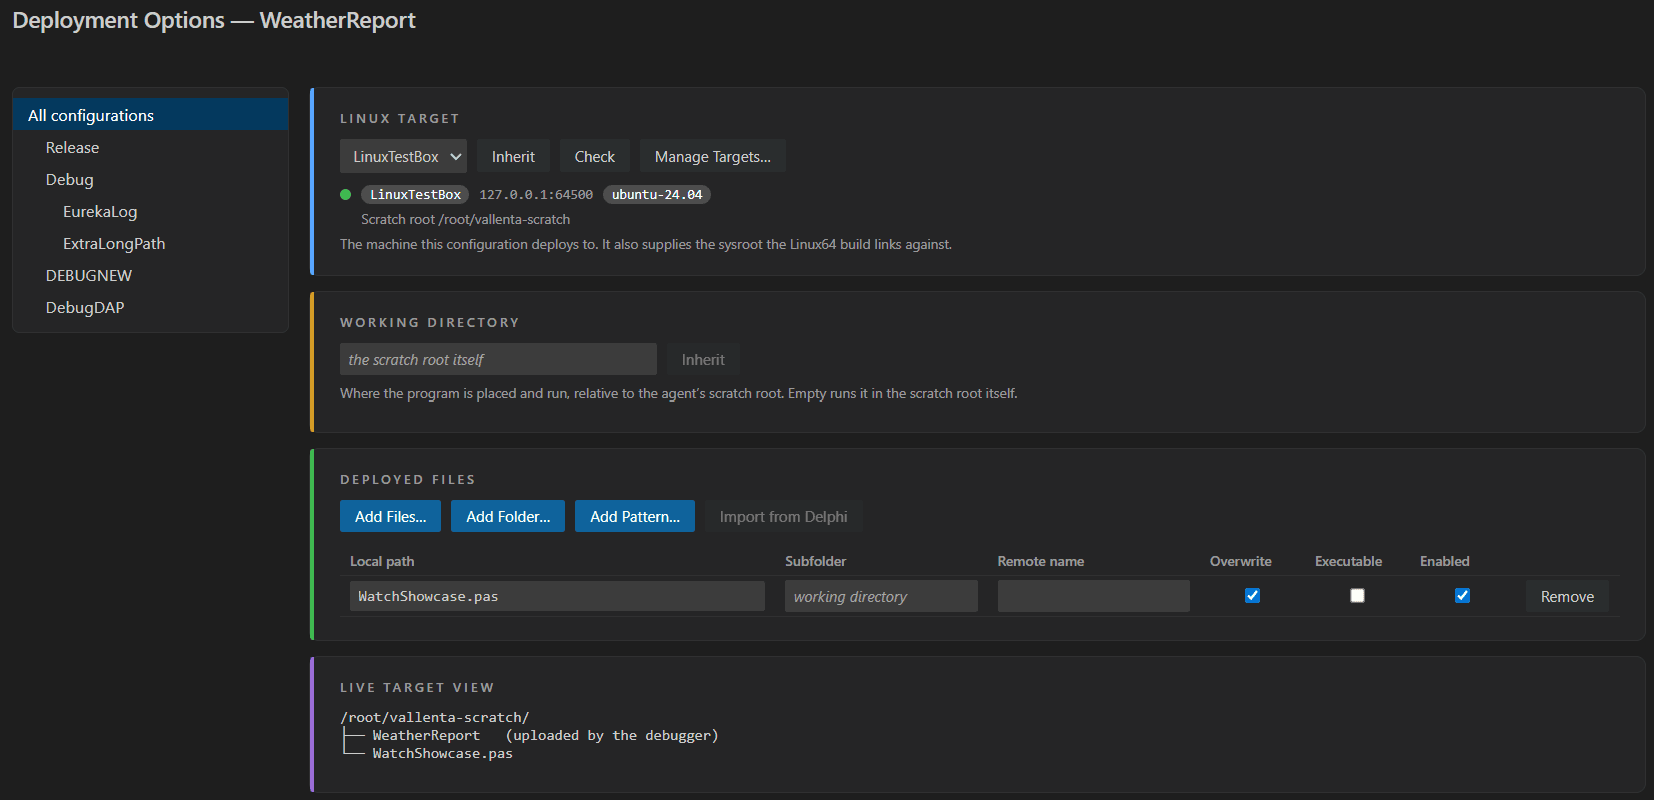
Task: Click the green target status dot
Action: [x=346, y=195]
